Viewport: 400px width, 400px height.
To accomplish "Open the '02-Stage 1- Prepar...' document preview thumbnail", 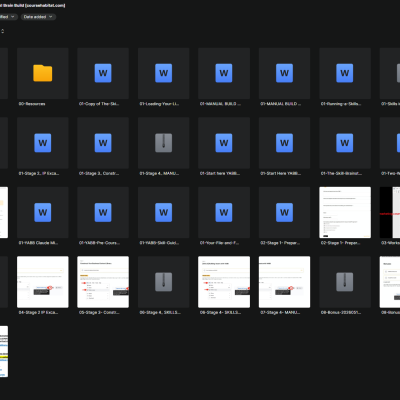I will [x=345, y=212].
